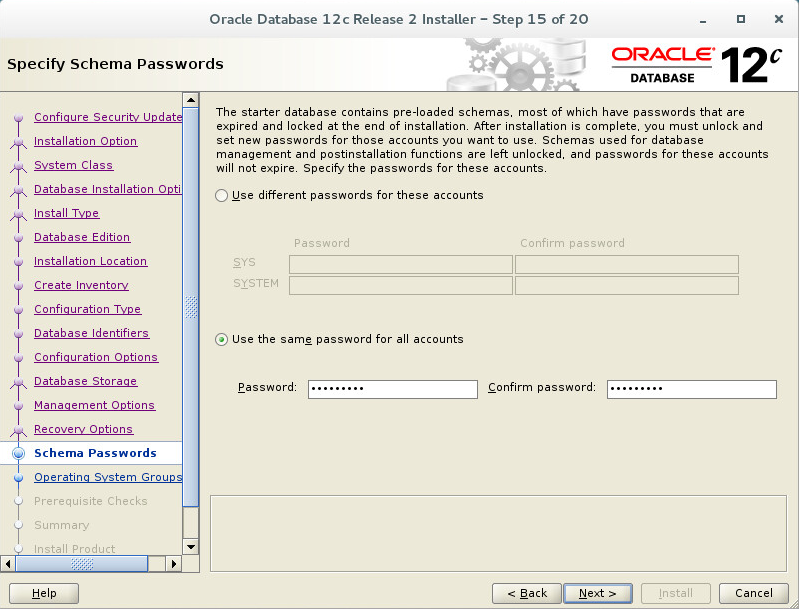Jump to System Class step
799x609 pixels.
coord(73,165)
